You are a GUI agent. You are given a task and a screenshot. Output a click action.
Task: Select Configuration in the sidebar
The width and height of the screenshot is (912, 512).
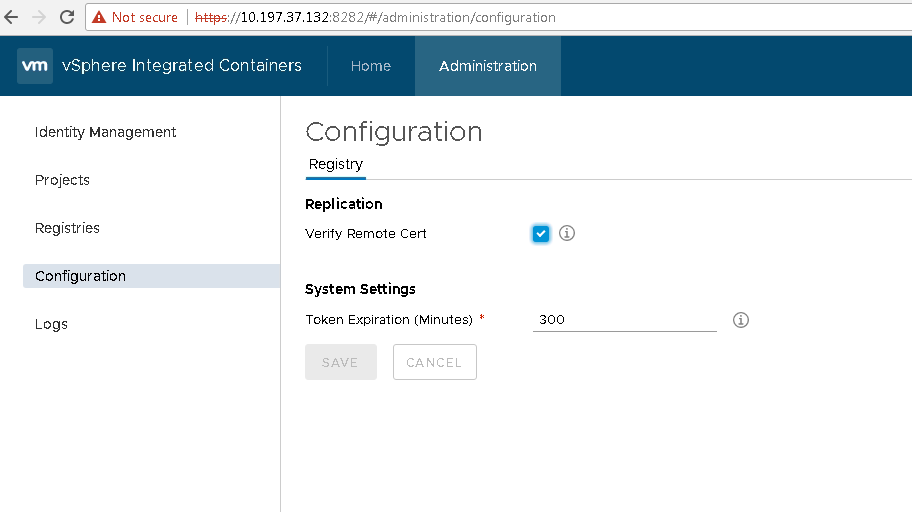(151, 276)
